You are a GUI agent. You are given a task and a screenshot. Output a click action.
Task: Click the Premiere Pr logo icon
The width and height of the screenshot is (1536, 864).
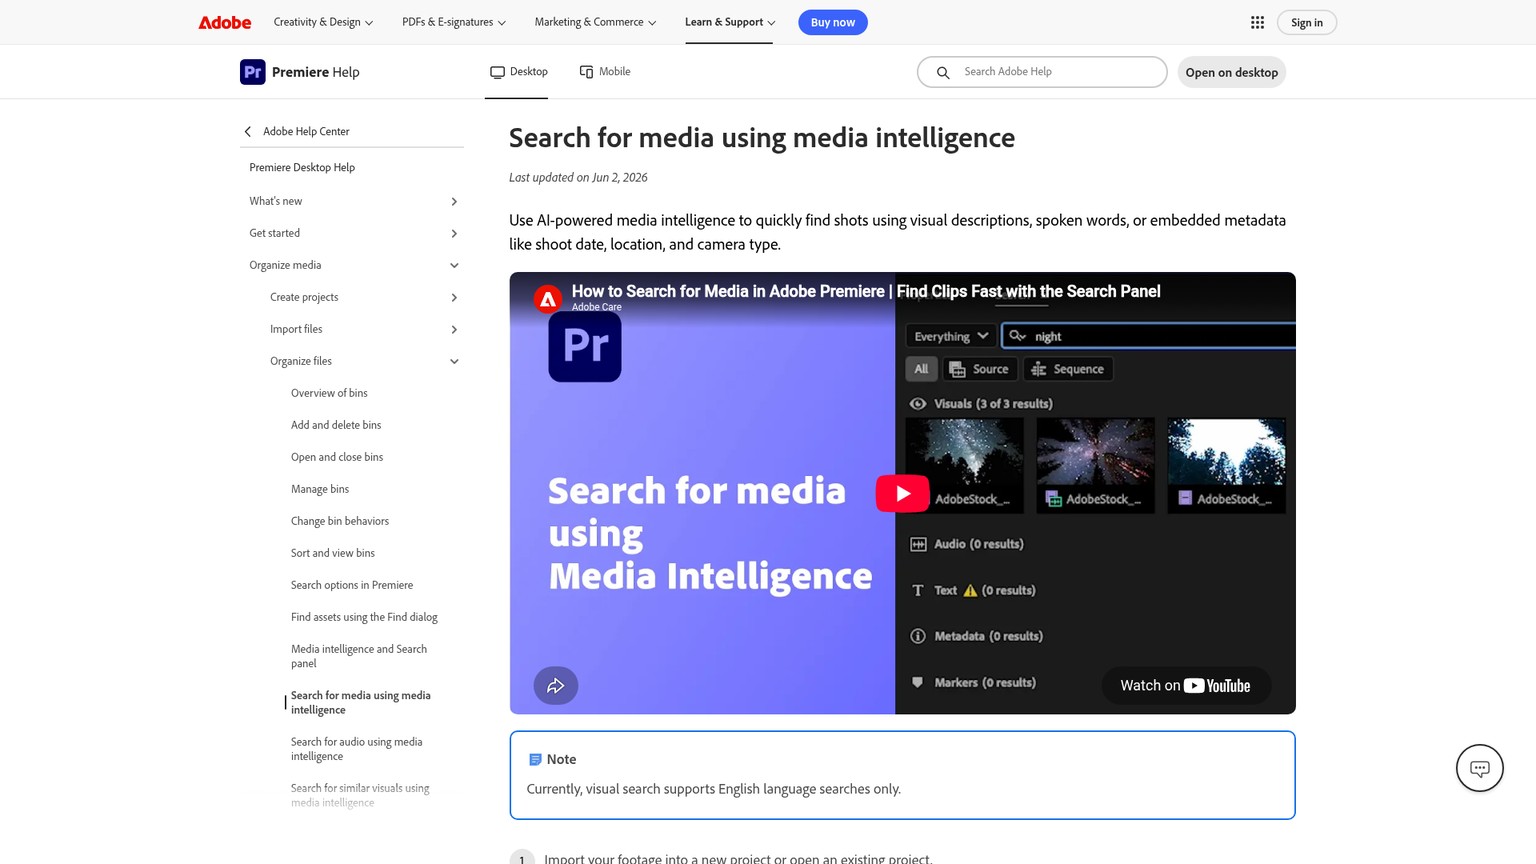pyautogui.click(x=253, y=72)
